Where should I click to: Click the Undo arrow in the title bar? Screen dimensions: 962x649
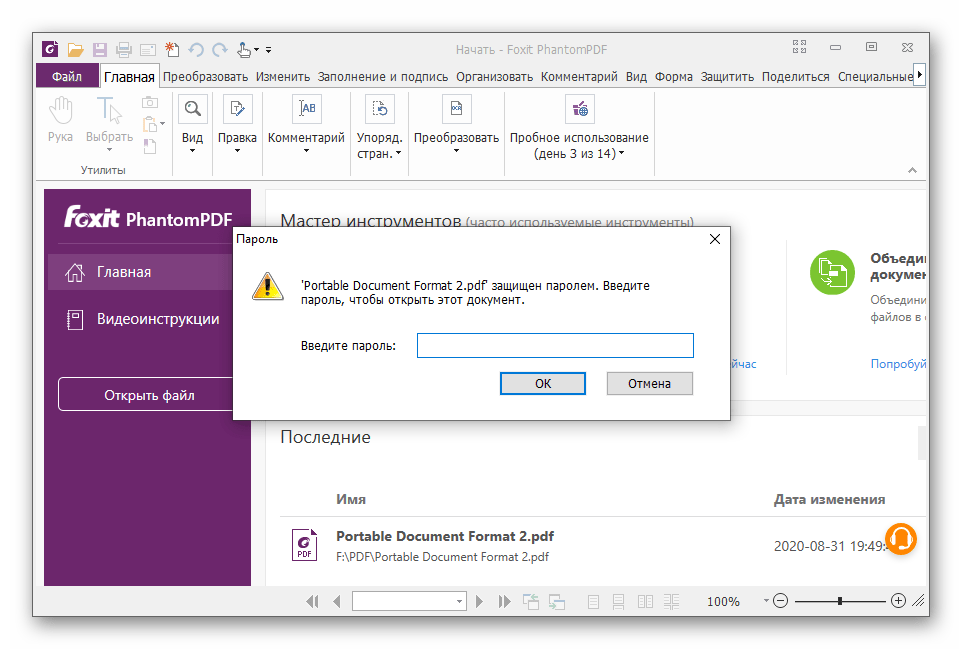(196, 49)
